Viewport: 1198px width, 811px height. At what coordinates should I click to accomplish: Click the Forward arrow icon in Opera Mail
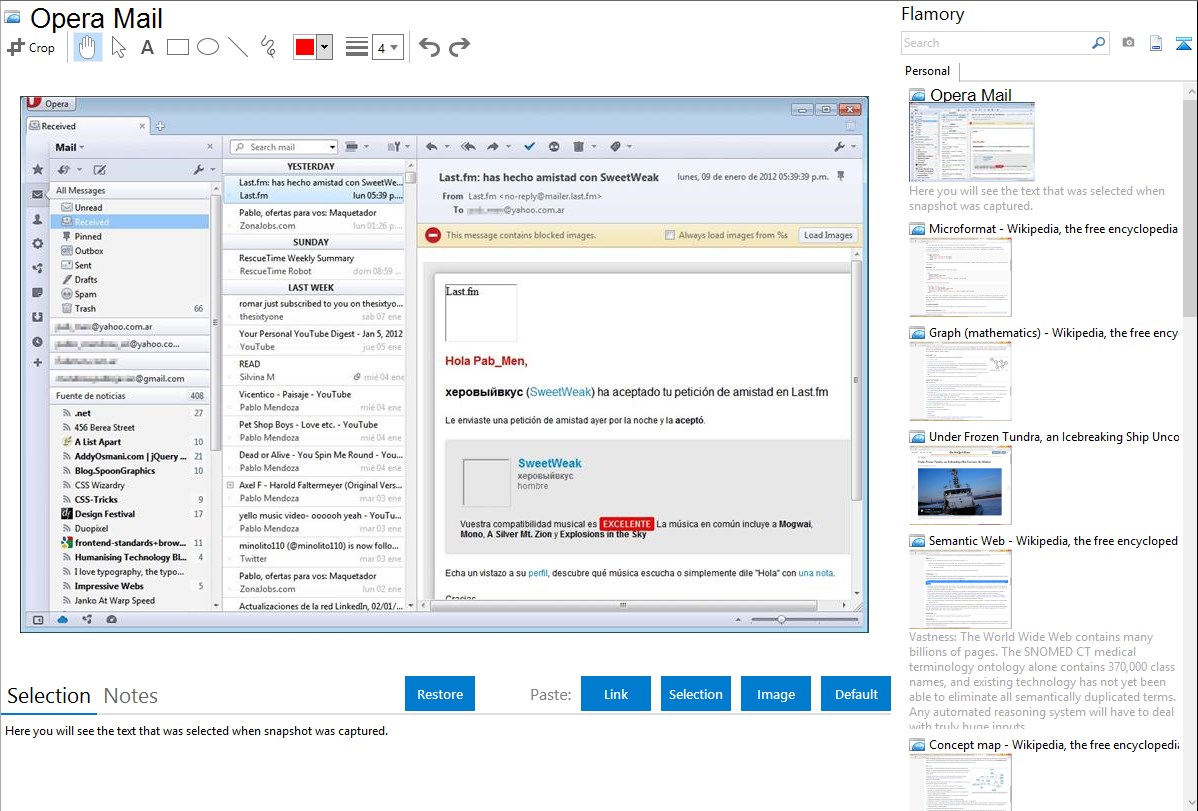(493, 147)
